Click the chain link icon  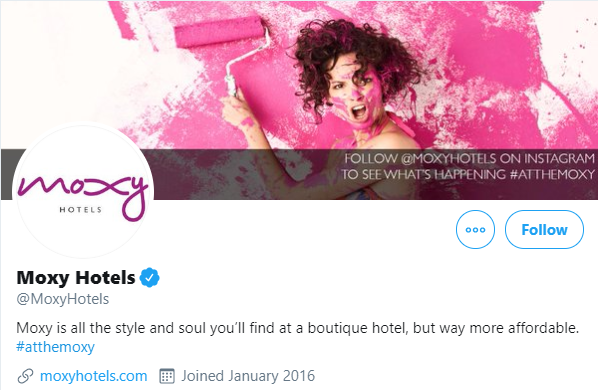pyautogui.click(x=26, y=376)
